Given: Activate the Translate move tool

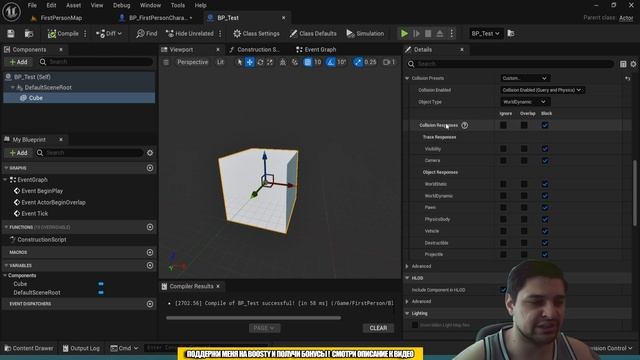Looking at the screenshot, I should click(x=249, y=62).
